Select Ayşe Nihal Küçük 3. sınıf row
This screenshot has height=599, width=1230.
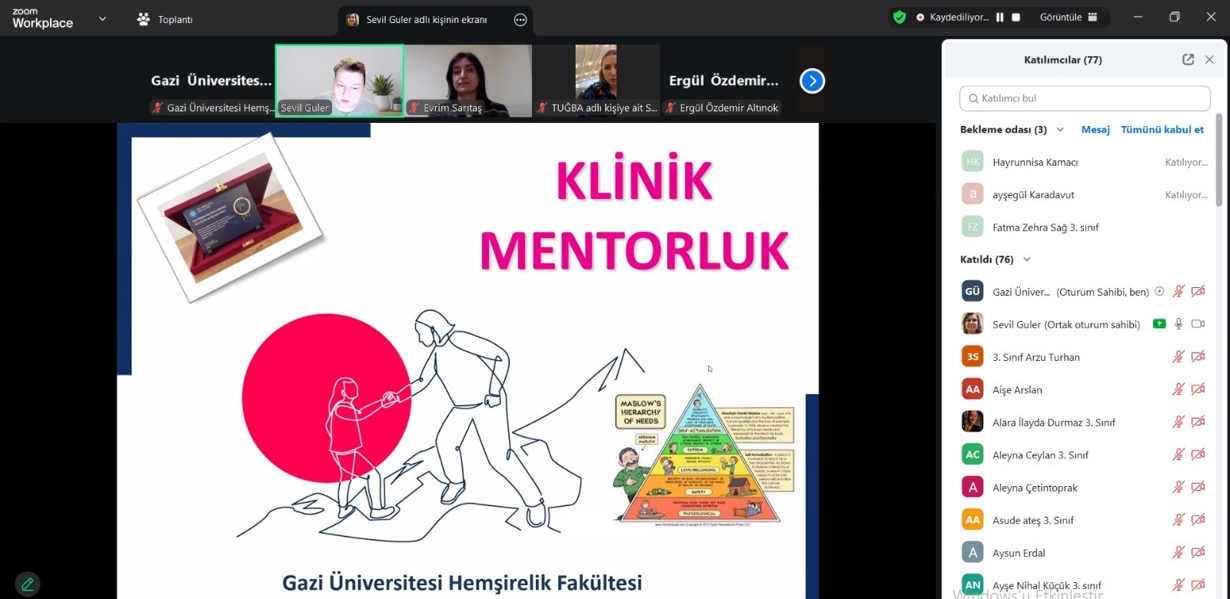(1084, 584)
